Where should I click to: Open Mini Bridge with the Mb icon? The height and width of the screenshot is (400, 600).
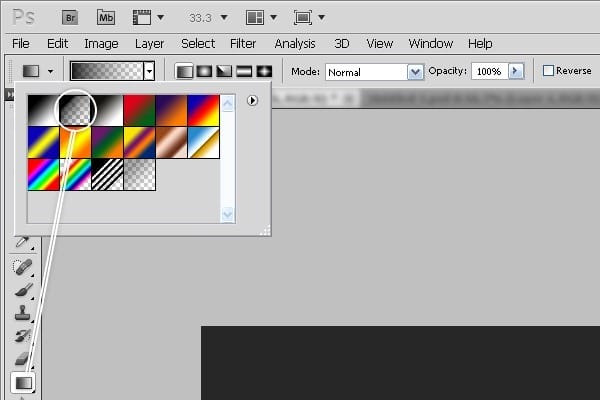pyautogui.click(x=106, y=18)
